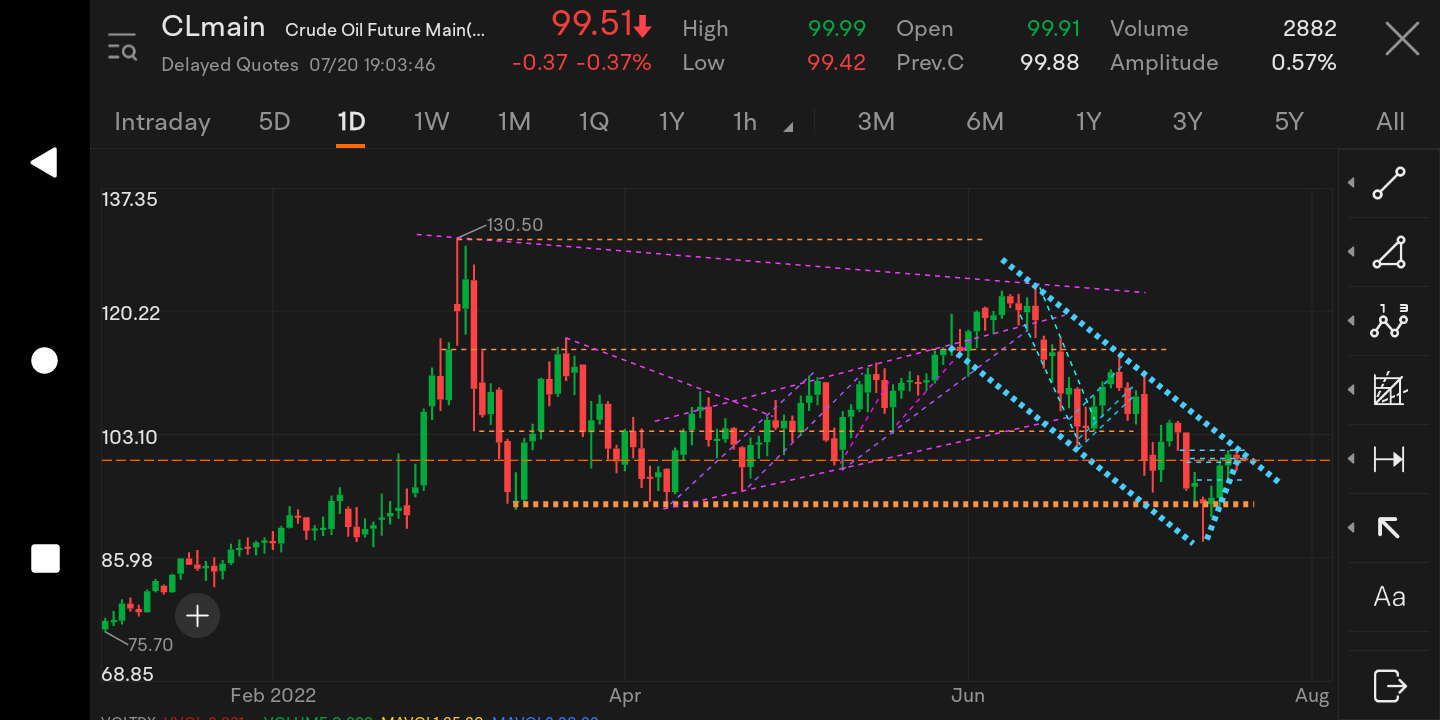Tap the Android home circle button
This screenshot has width=1440, height=720.
coord(44,361)
